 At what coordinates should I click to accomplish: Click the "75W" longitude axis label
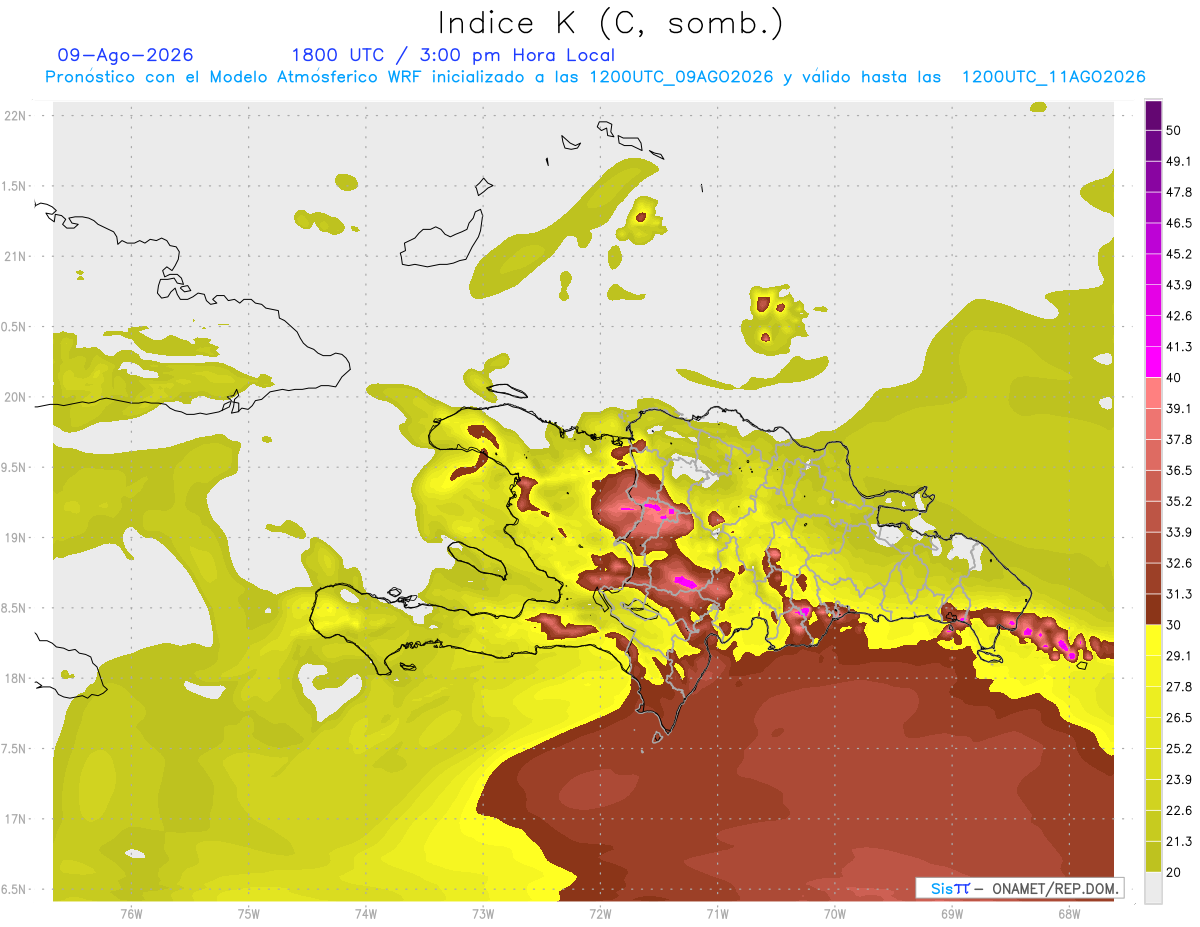click(x=249, y=914)
